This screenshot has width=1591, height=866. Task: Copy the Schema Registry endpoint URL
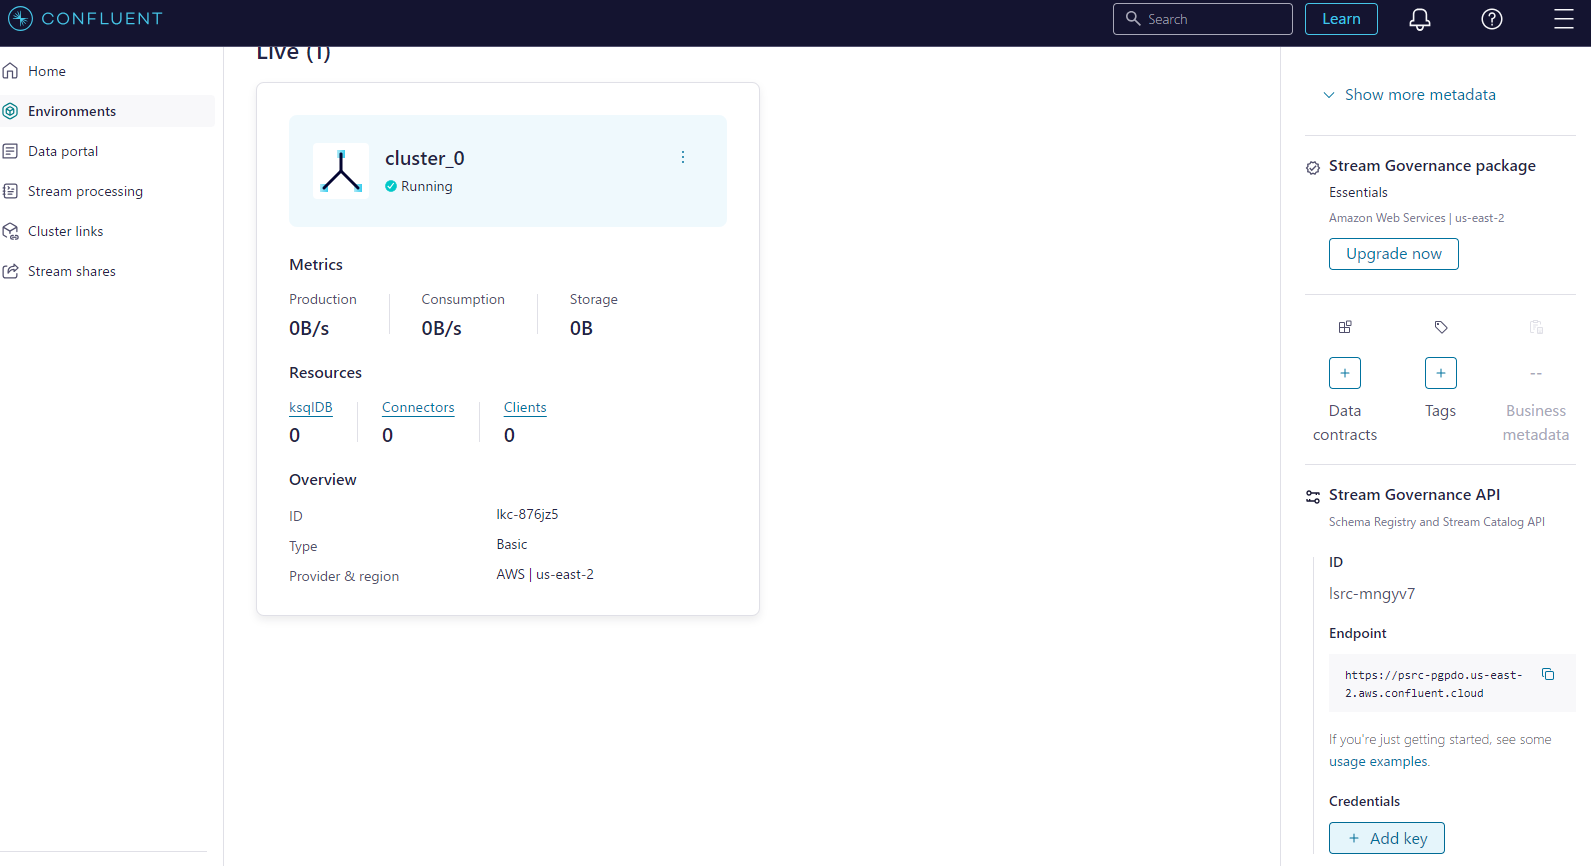point(1548,674)
